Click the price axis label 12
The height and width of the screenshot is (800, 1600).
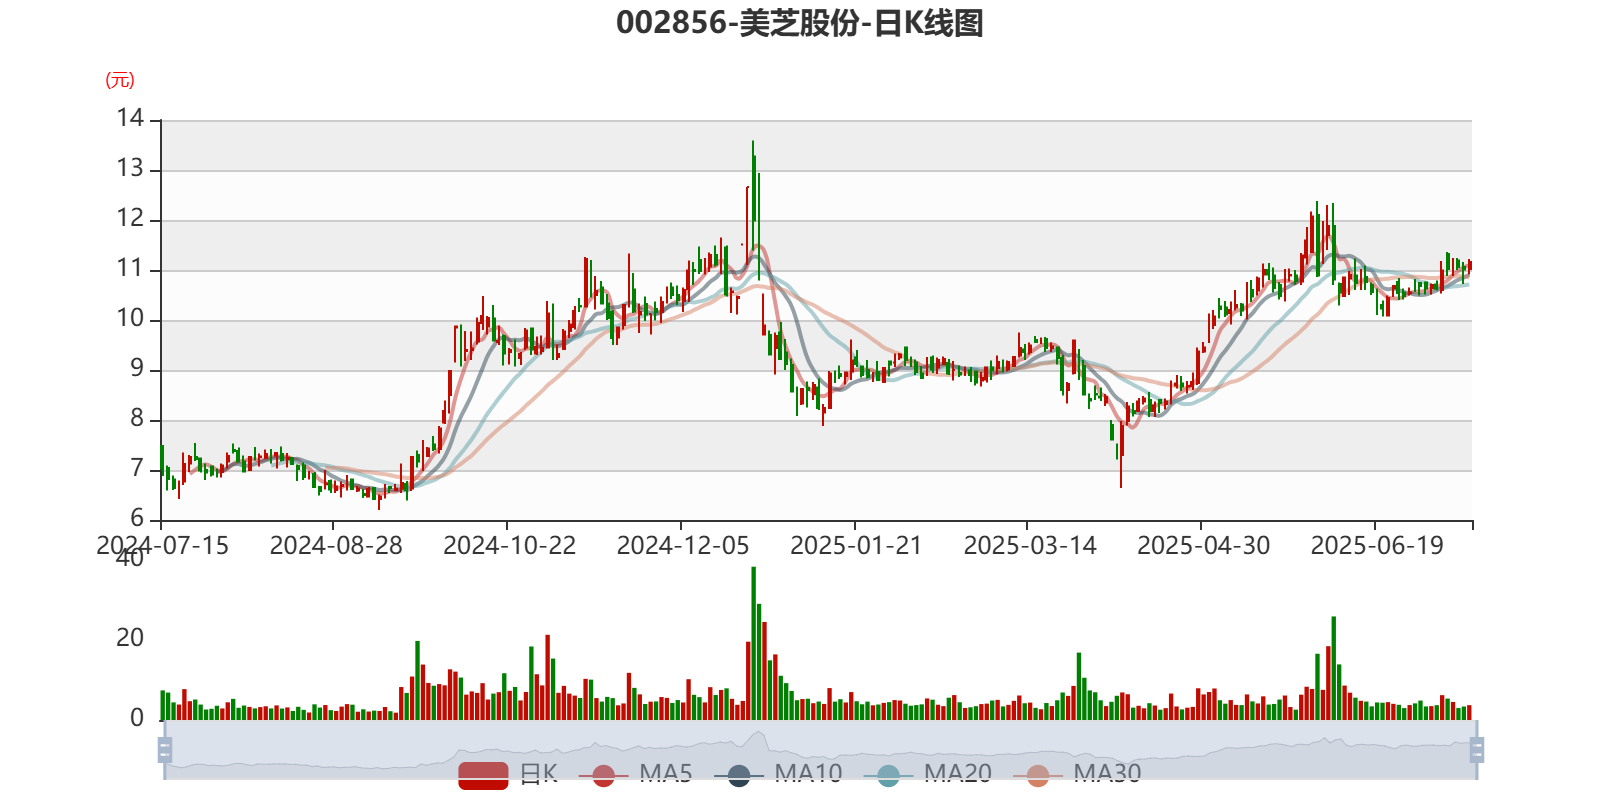[130, 219]
